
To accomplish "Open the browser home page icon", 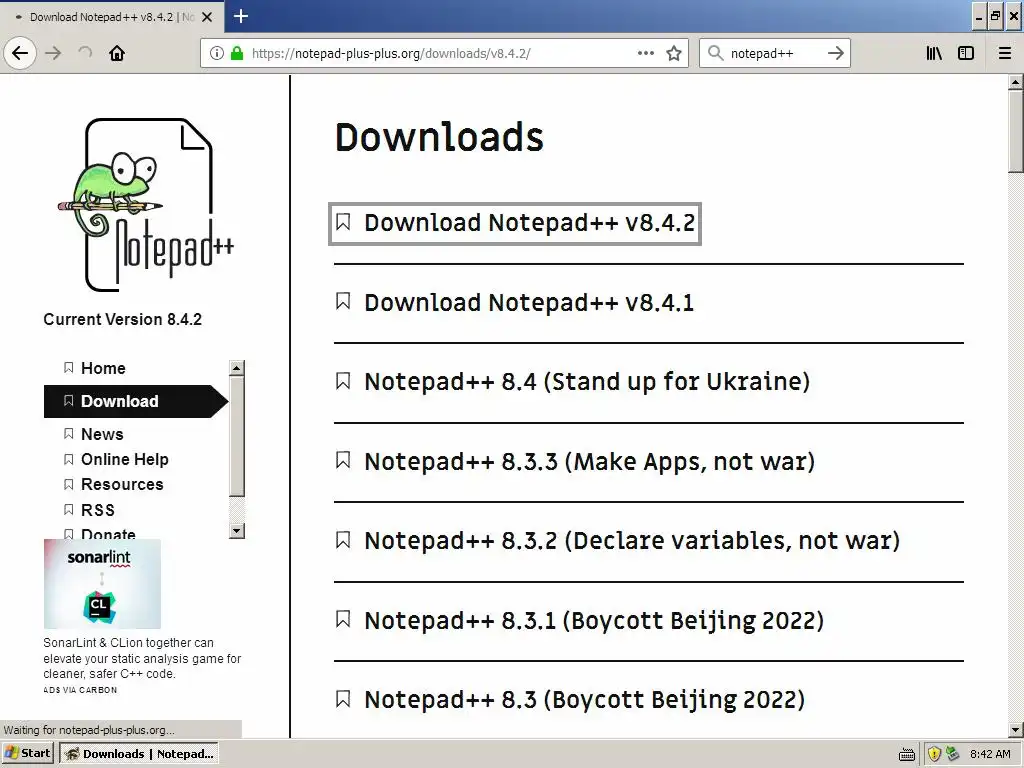I will pos(117,53).
